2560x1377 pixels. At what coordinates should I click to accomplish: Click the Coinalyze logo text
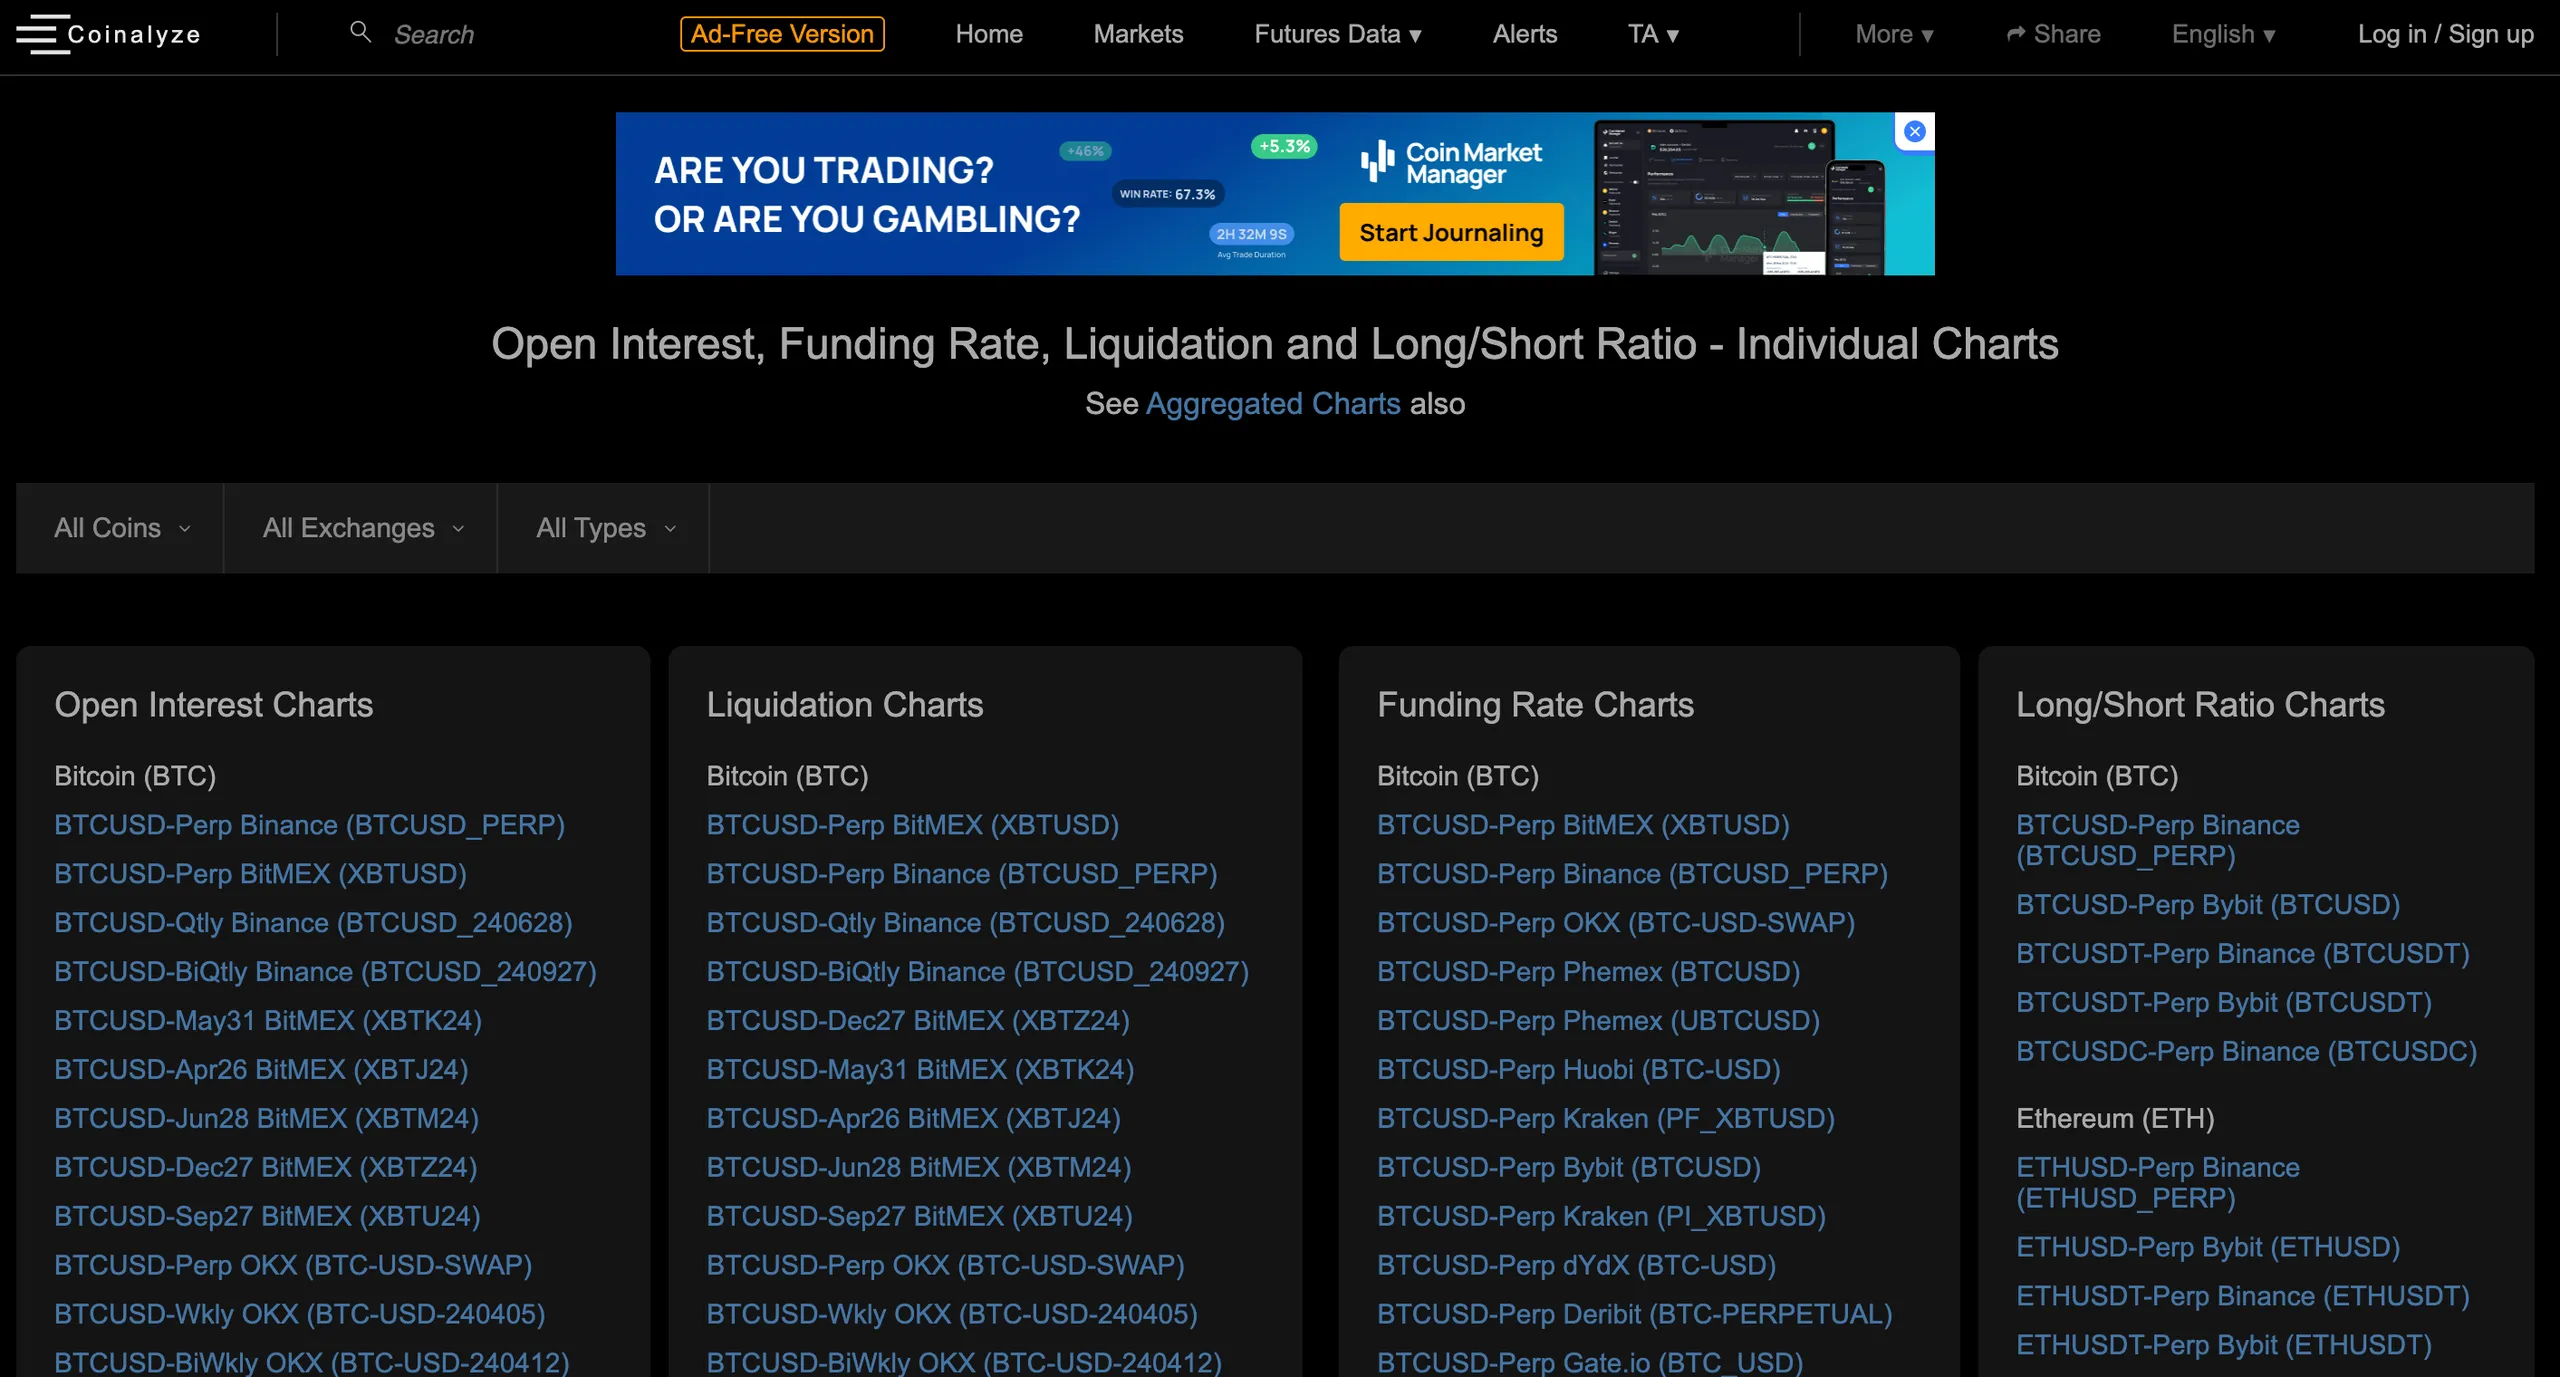coord(134,34)
